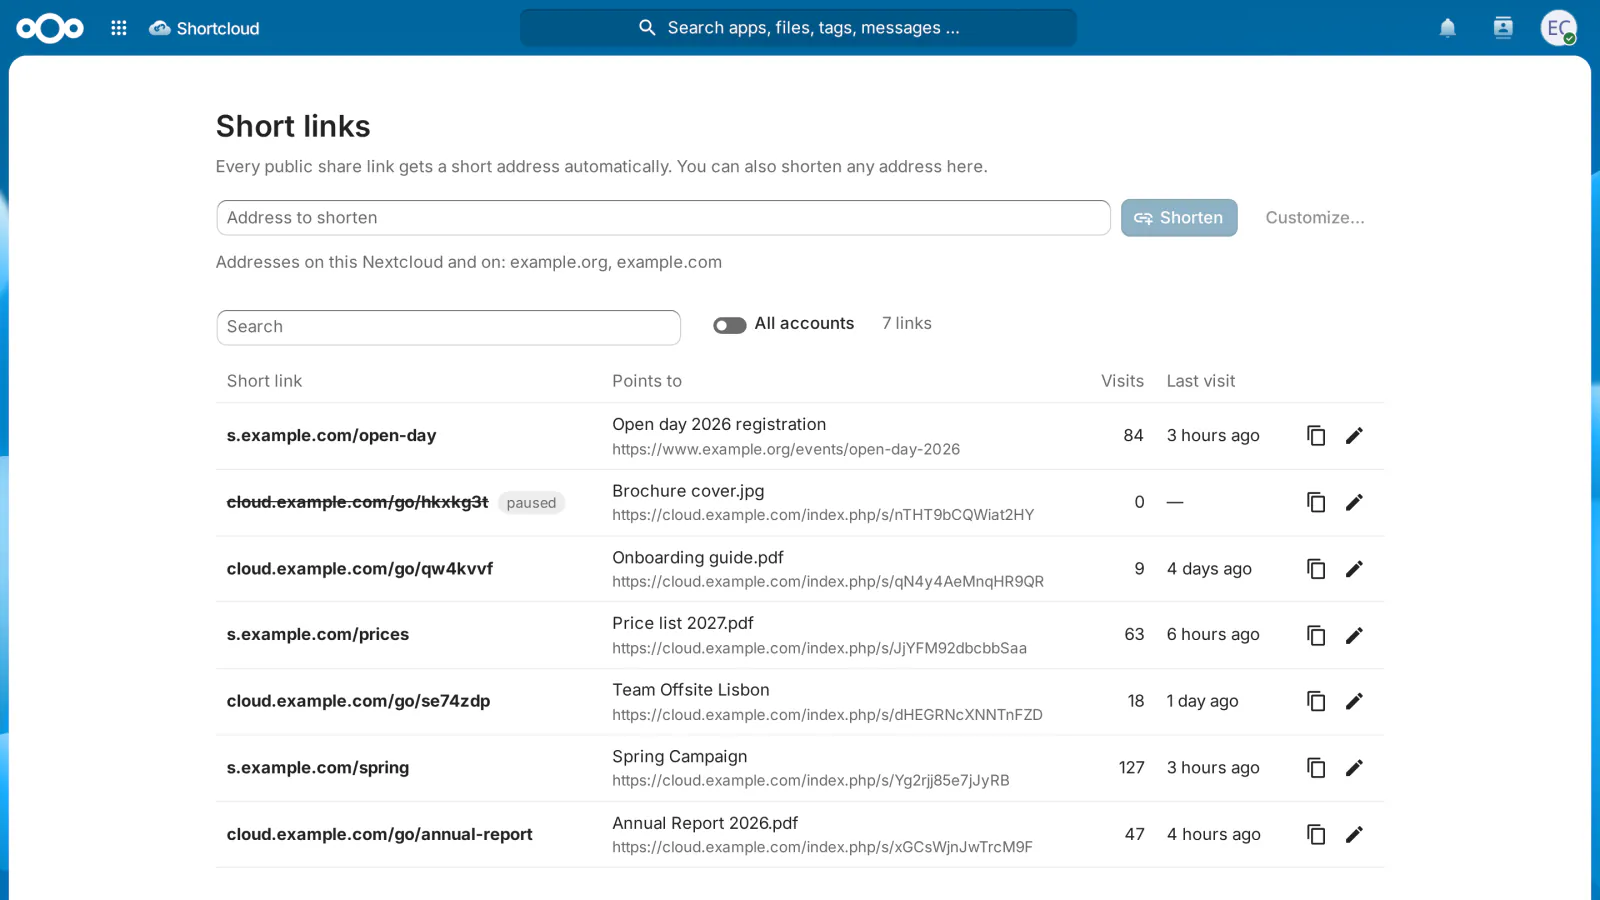
Task: Edit the Price list 2027.pdf link
Action: pyautogui.click(x=1354, y=635)
